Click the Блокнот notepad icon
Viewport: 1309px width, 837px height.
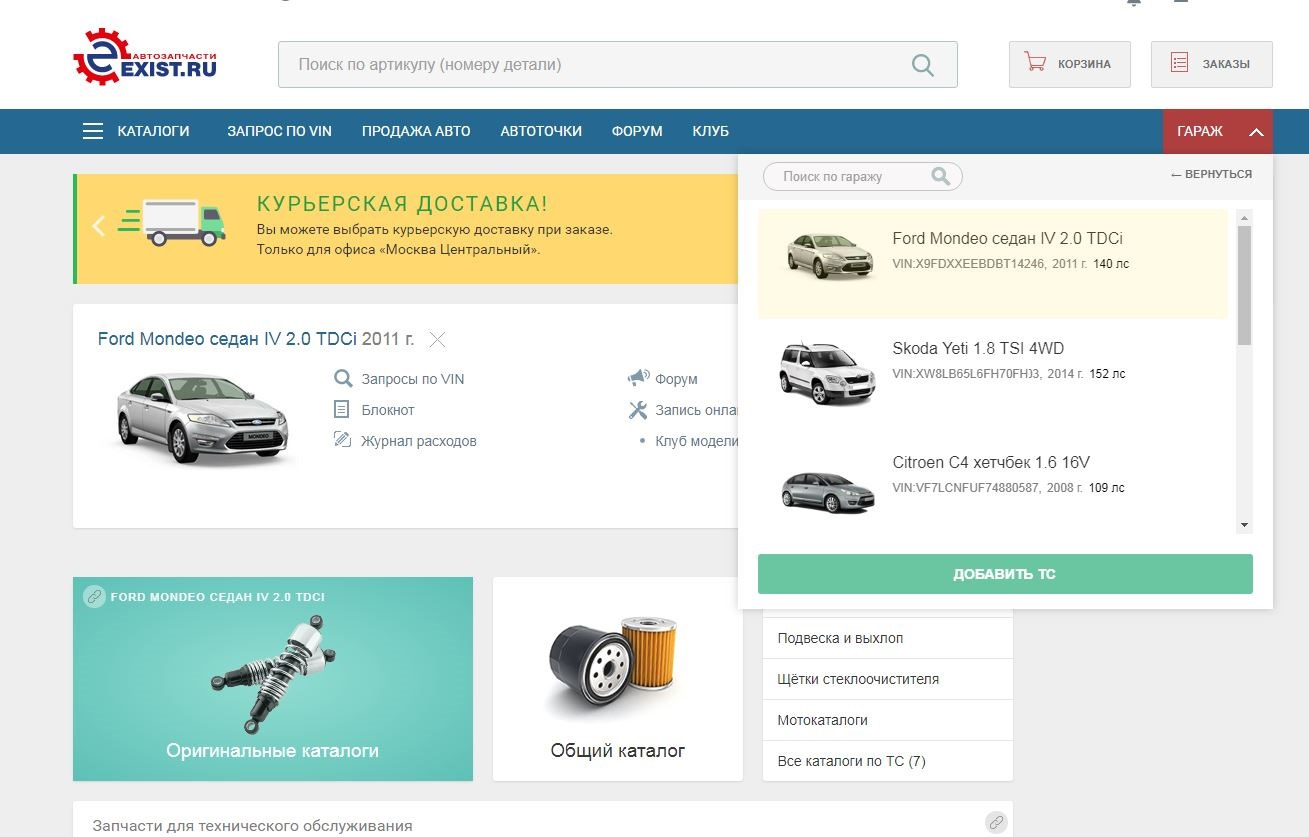click(342, 410)
